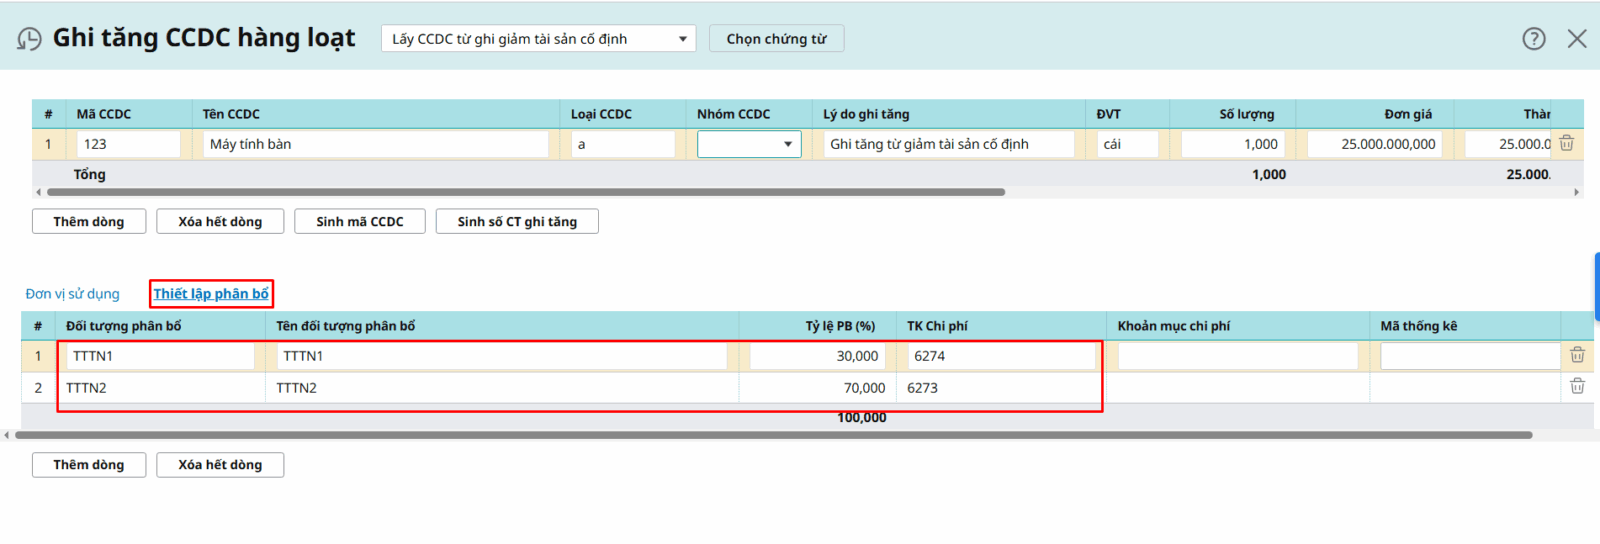Click TK Chi phí field with 6274

pos(1000,356)
